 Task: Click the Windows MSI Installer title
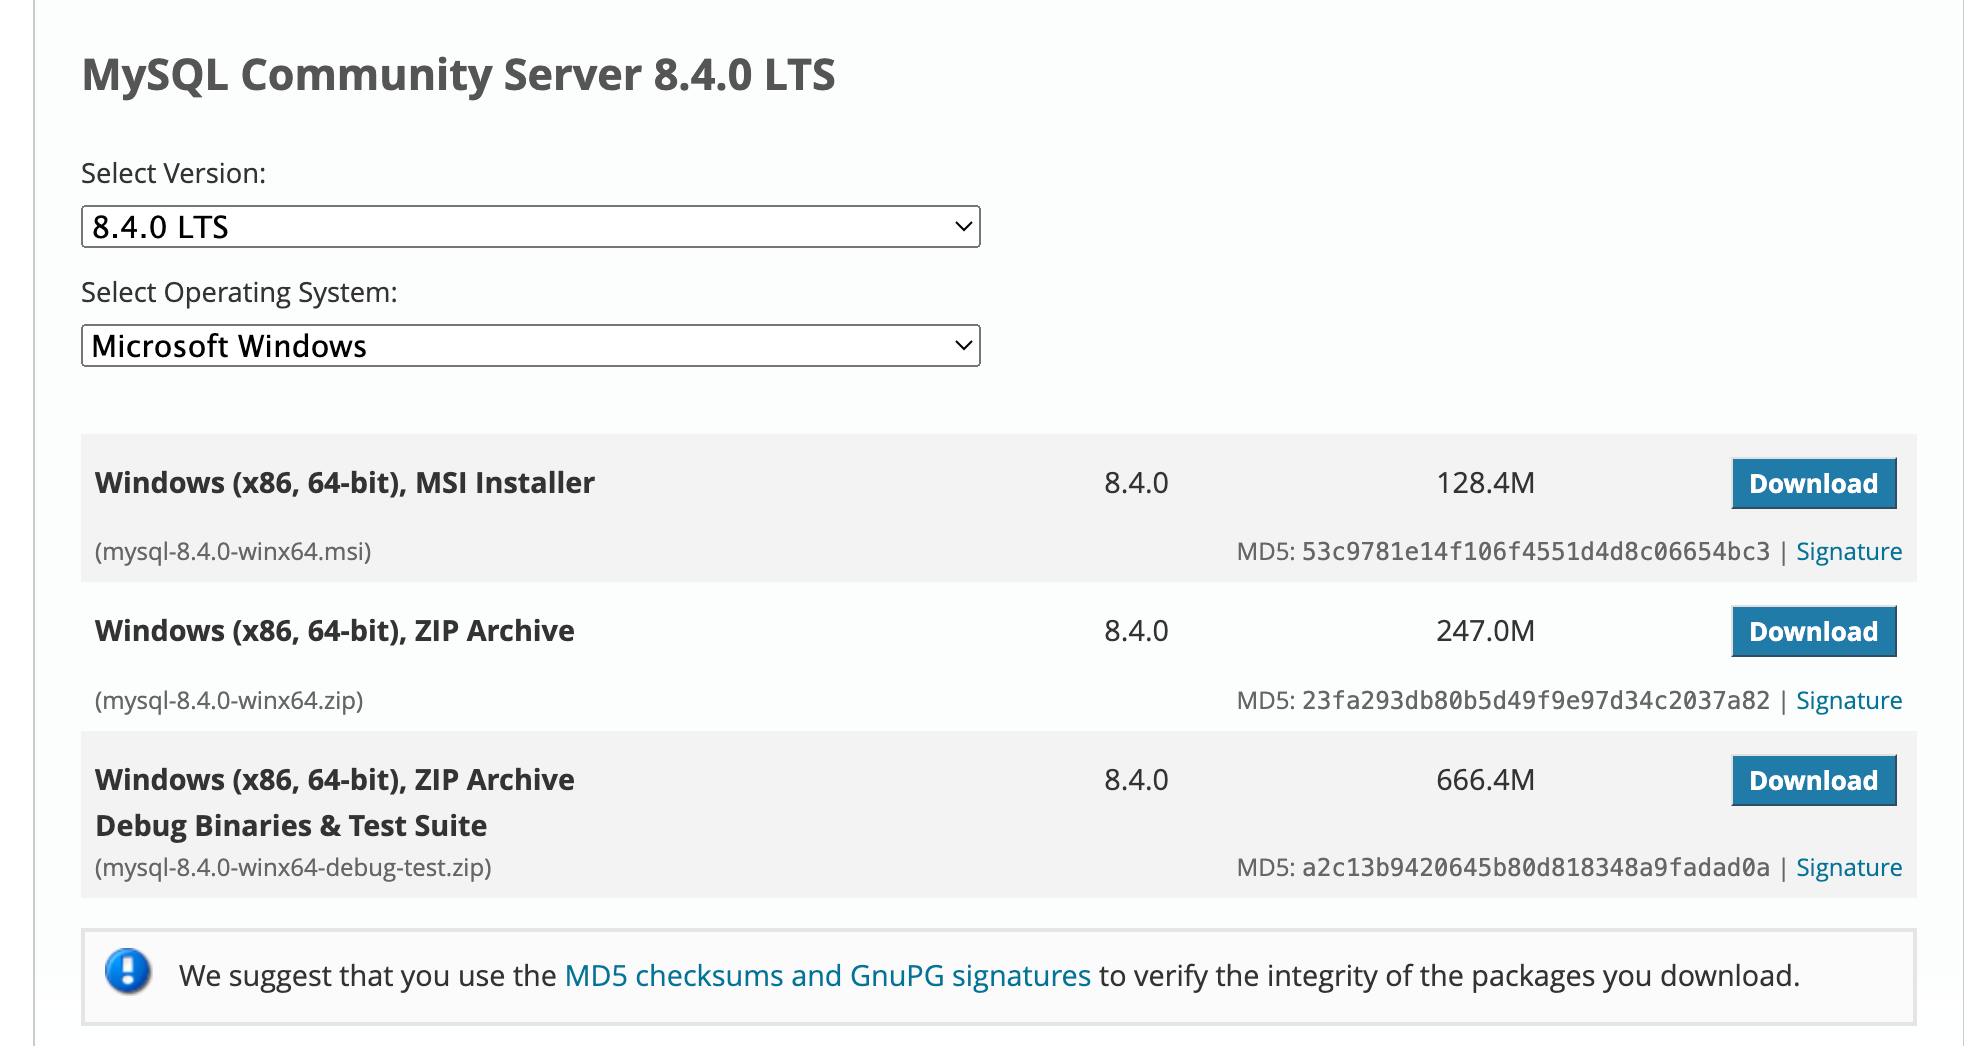344,483
